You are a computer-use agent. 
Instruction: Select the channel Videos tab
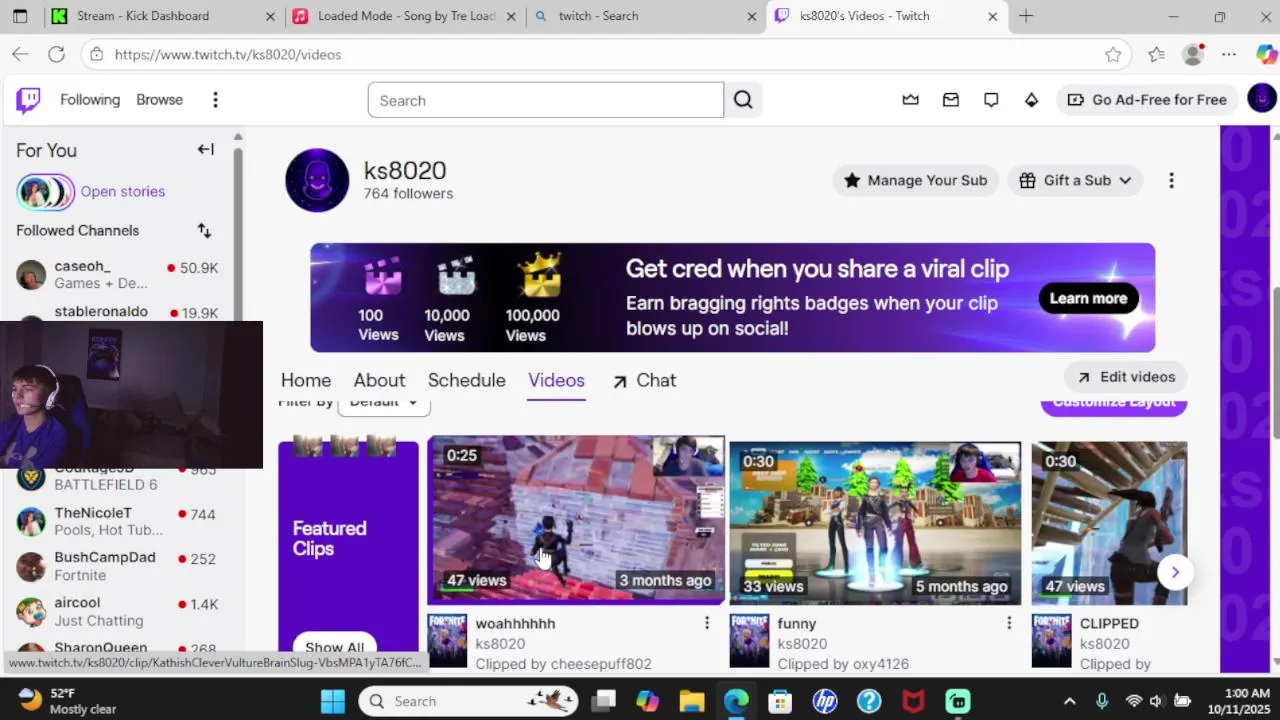pyautogui.click(x=556, y=380)
